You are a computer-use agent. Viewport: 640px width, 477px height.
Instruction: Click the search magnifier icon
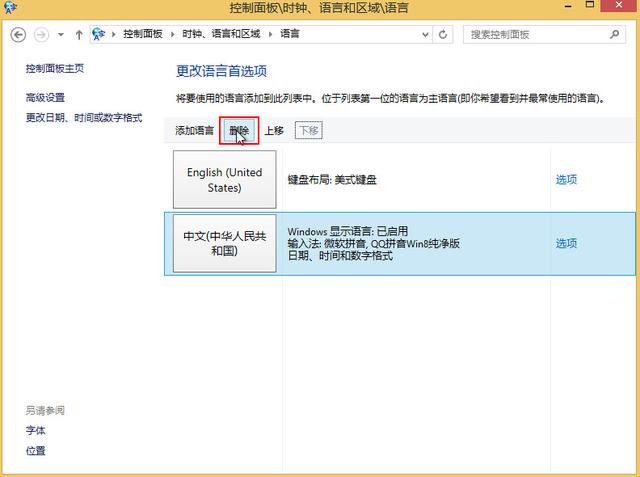614,34
